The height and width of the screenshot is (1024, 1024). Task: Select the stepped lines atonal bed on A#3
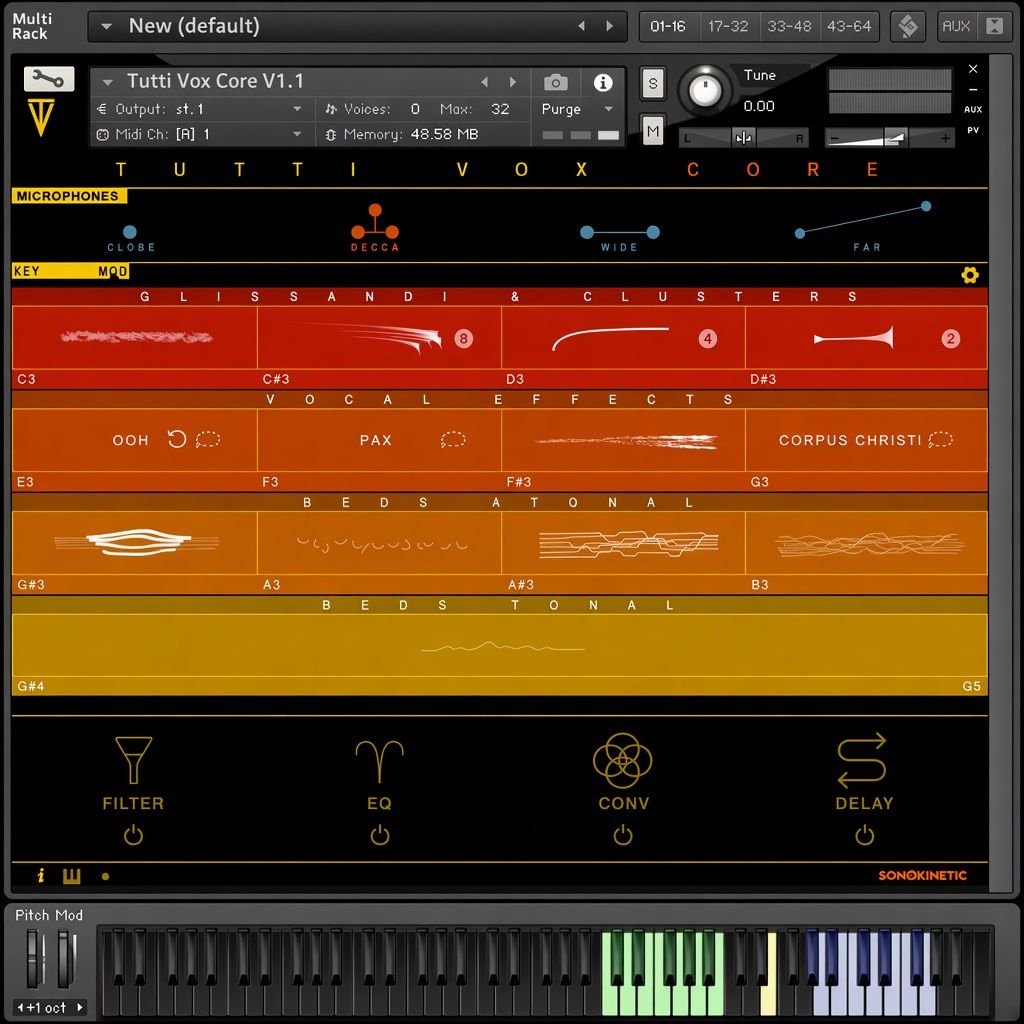(x=623, y=543)
